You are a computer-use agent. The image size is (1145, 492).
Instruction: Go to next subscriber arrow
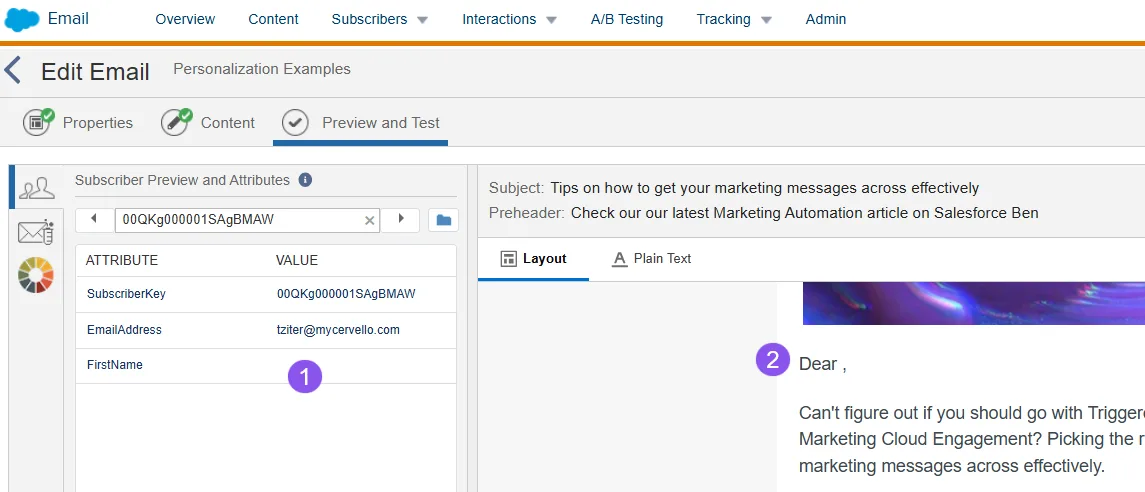400,219
